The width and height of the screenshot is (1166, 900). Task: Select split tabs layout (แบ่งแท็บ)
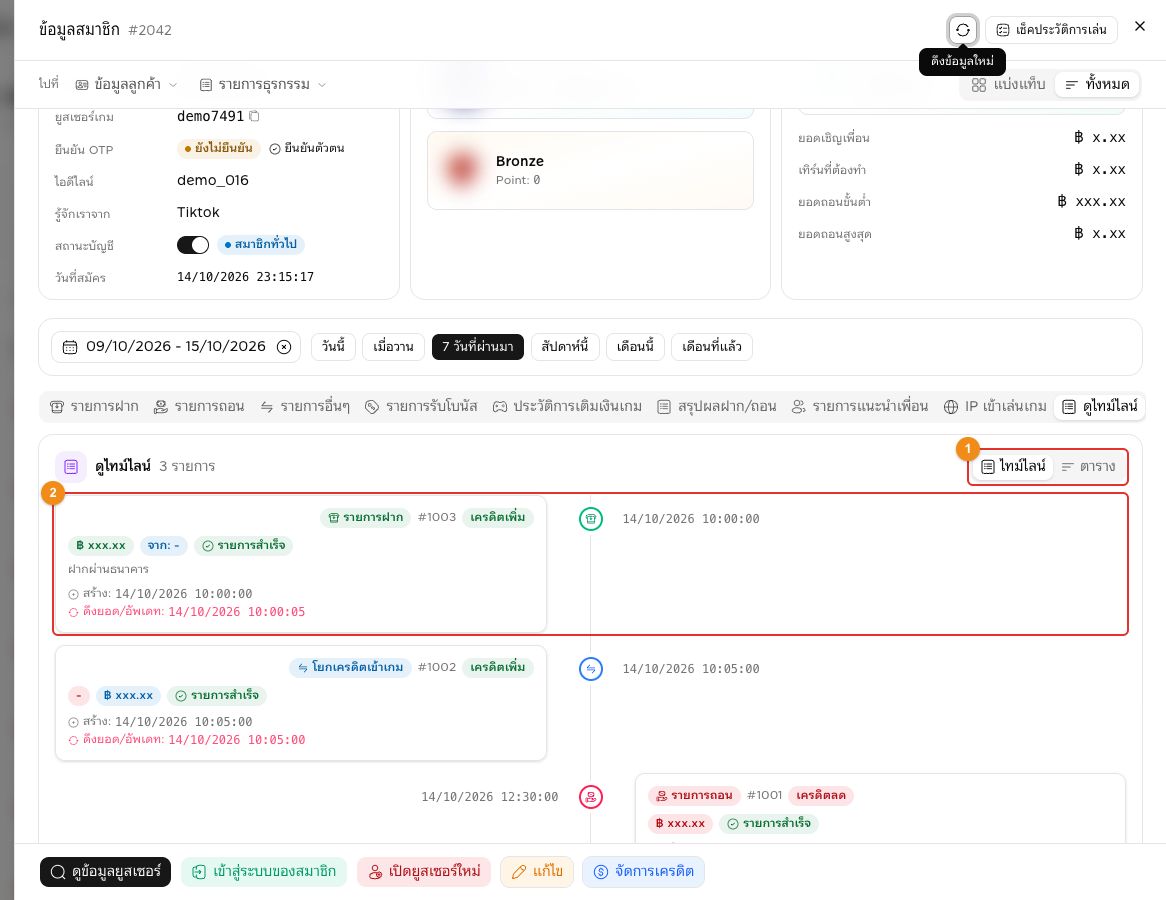click(1008, 84)
